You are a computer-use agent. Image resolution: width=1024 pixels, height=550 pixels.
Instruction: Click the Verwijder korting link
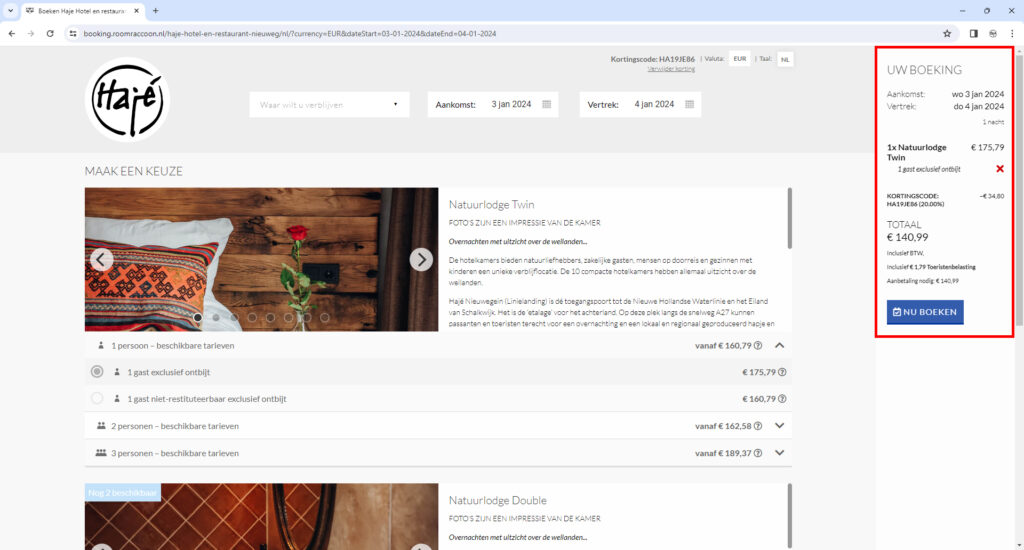[x=671, y=69]
